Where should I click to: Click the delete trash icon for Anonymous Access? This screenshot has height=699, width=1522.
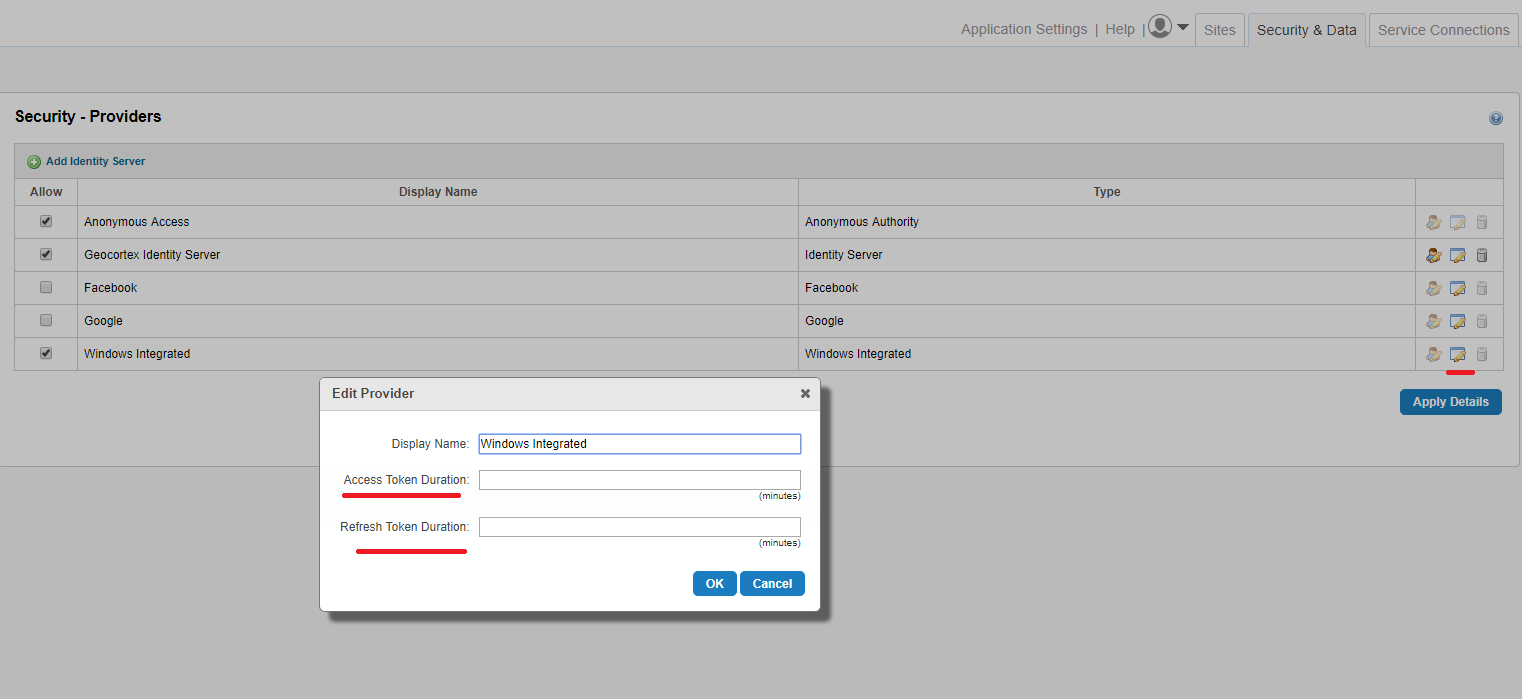click(1482, 222)
